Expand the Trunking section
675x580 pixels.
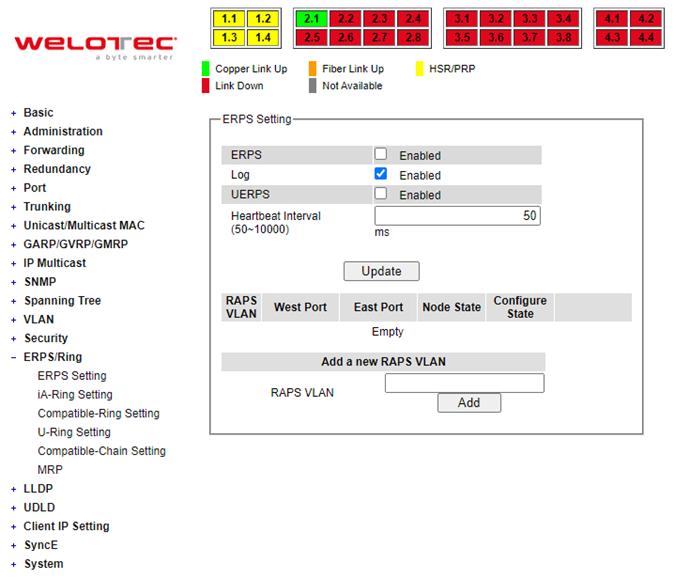point(47,207)
